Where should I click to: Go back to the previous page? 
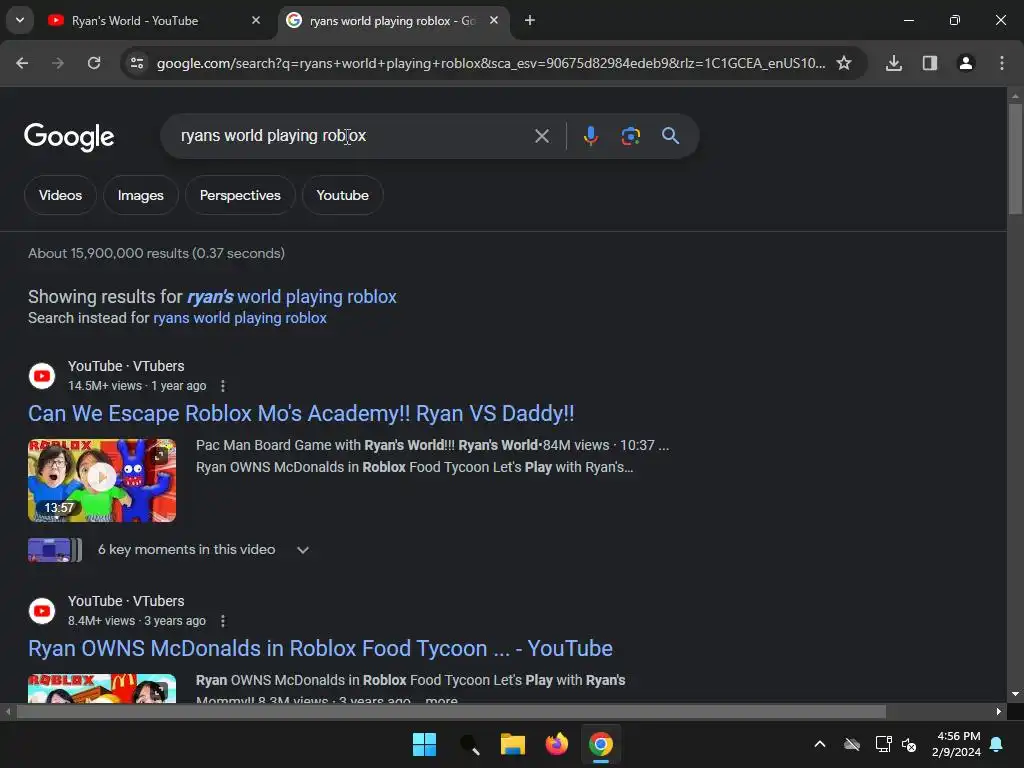[x=22, y=63]
